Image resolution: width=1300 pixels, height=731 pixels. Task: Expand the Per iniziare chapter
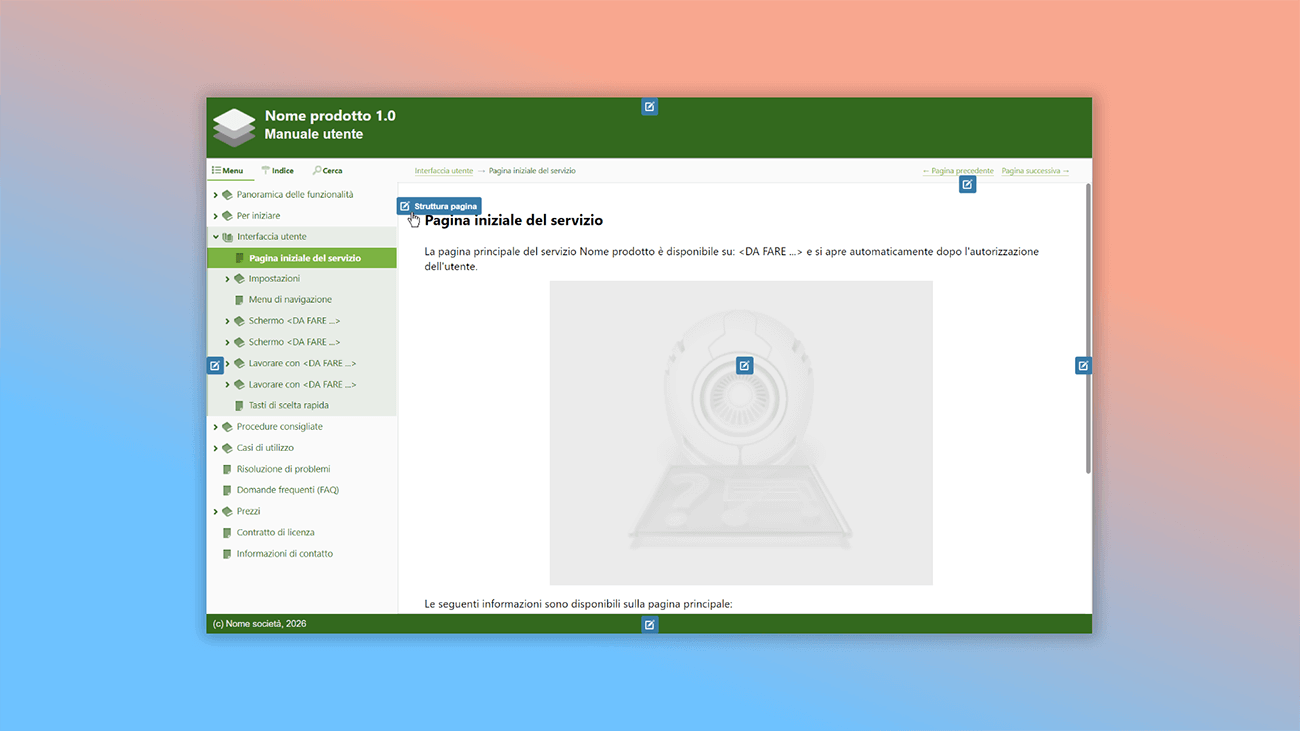[215, 215]
